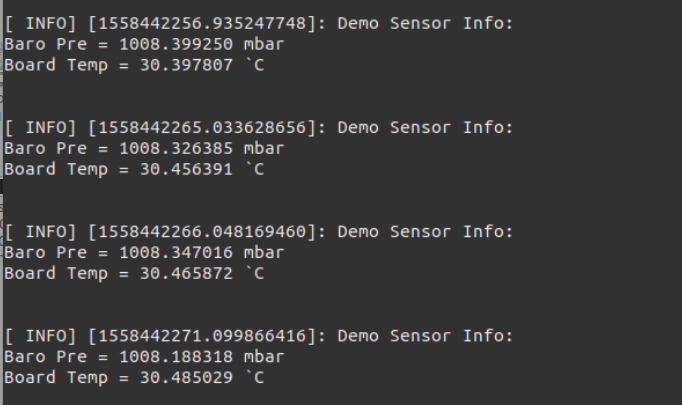Click the pressure reading 1008.326385
The image size is (682, 405).
(176, 148)
